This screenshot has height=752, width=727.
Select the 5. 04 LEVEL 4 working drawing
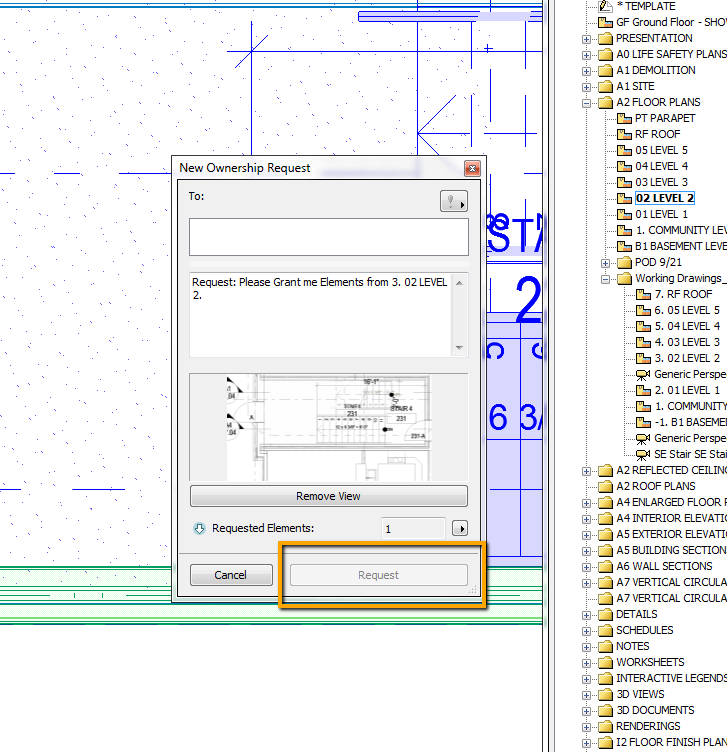(x=687, y=326)
